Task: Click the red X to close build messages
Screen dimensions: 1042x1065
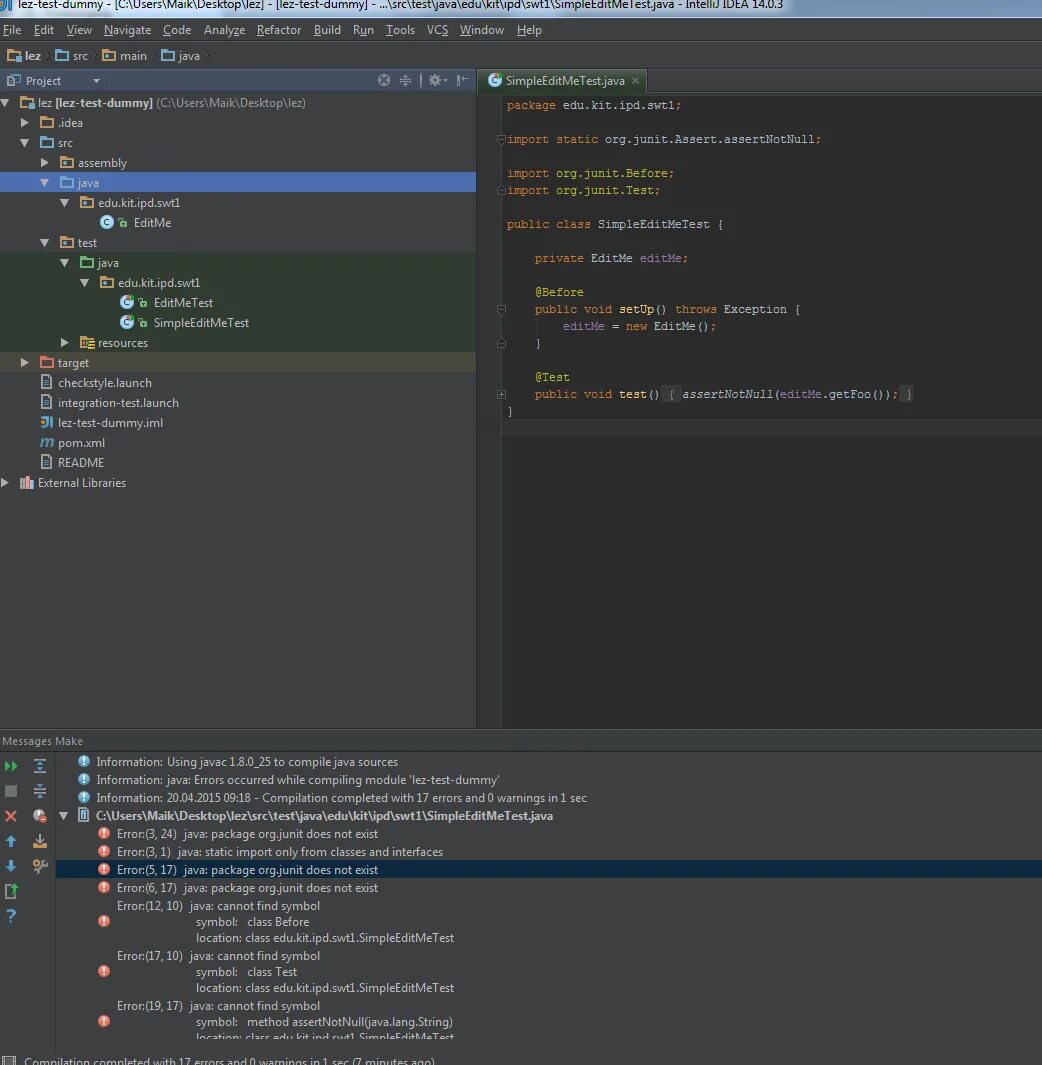Action: point(10,816)
